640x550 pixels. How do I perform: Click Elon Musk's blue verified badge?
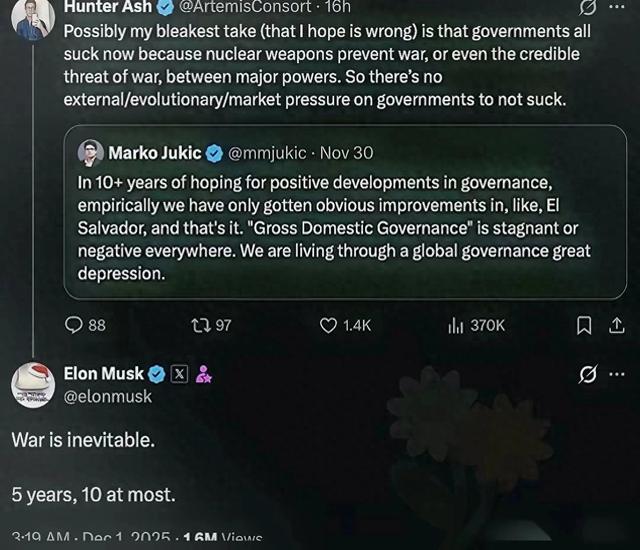(x=157, y=375)
